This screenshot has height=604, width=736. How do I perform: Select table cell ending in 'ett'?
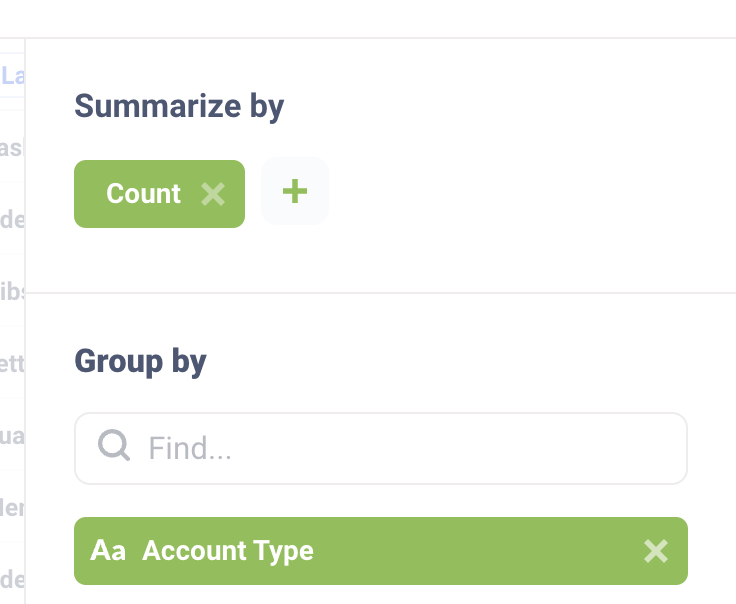point(13,364)
